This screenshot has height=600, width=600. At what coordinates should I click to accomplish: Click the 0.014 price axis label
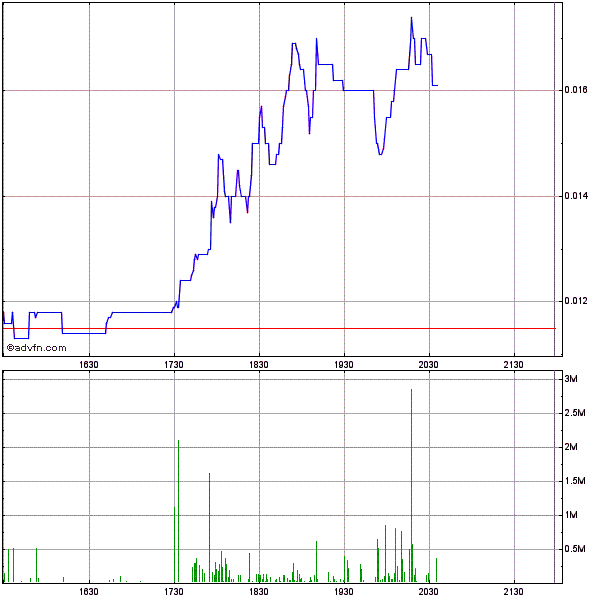coord(576,196)
